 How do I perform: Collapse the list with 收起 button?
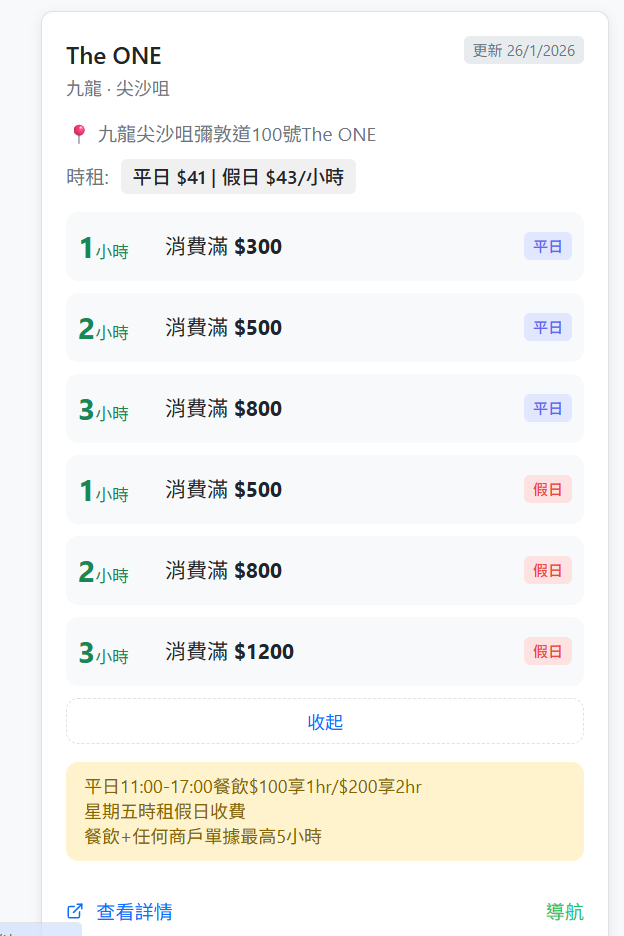[325, 721]
